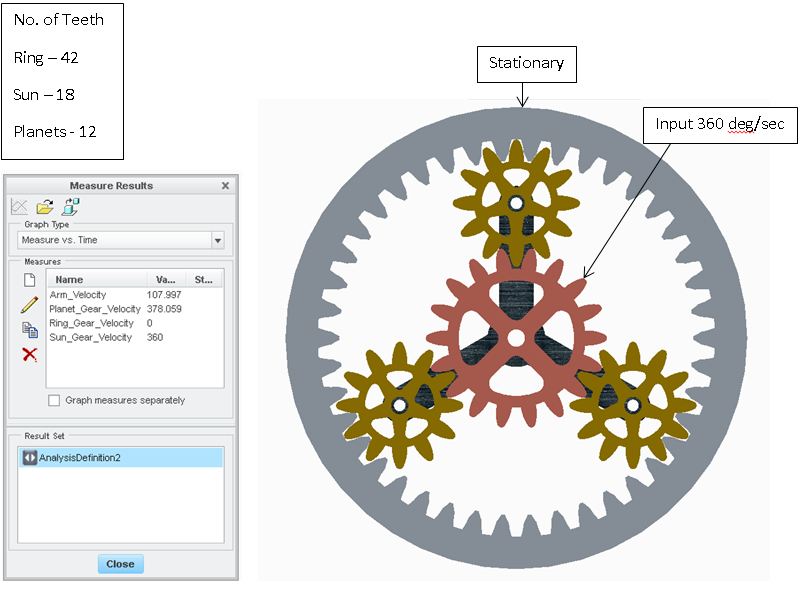Delete measure using red X icon
The image size is (802, 591).
coord(30,354)
